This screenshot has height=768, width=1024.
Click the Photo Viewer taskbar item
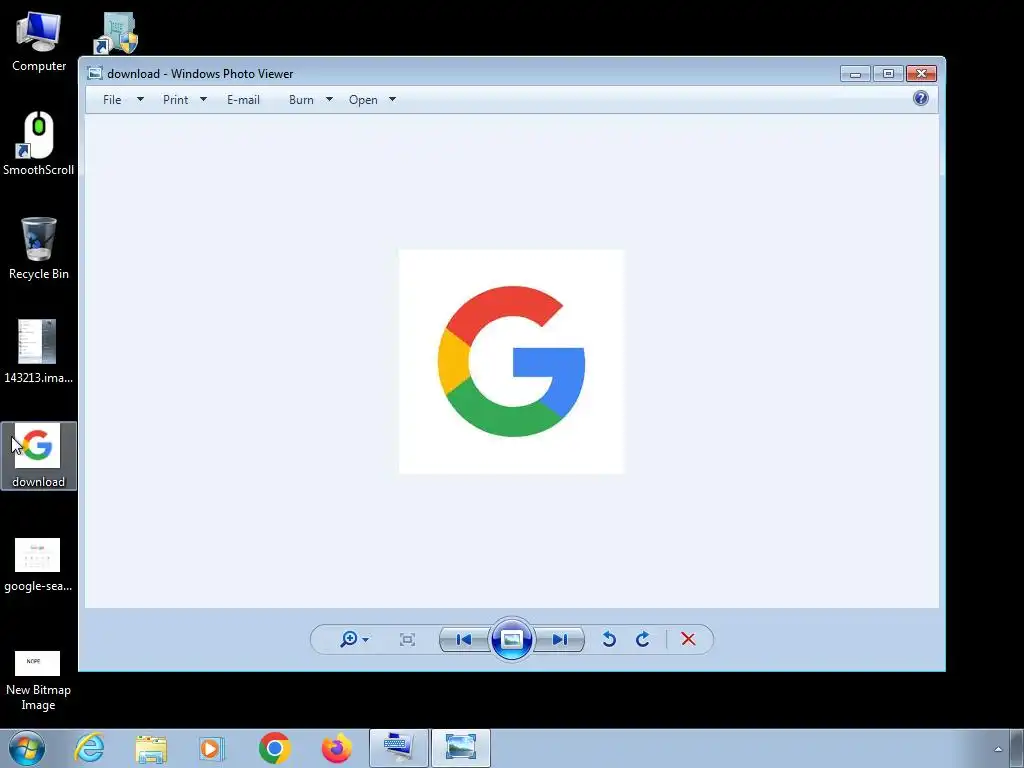click(x=460, y=748)
